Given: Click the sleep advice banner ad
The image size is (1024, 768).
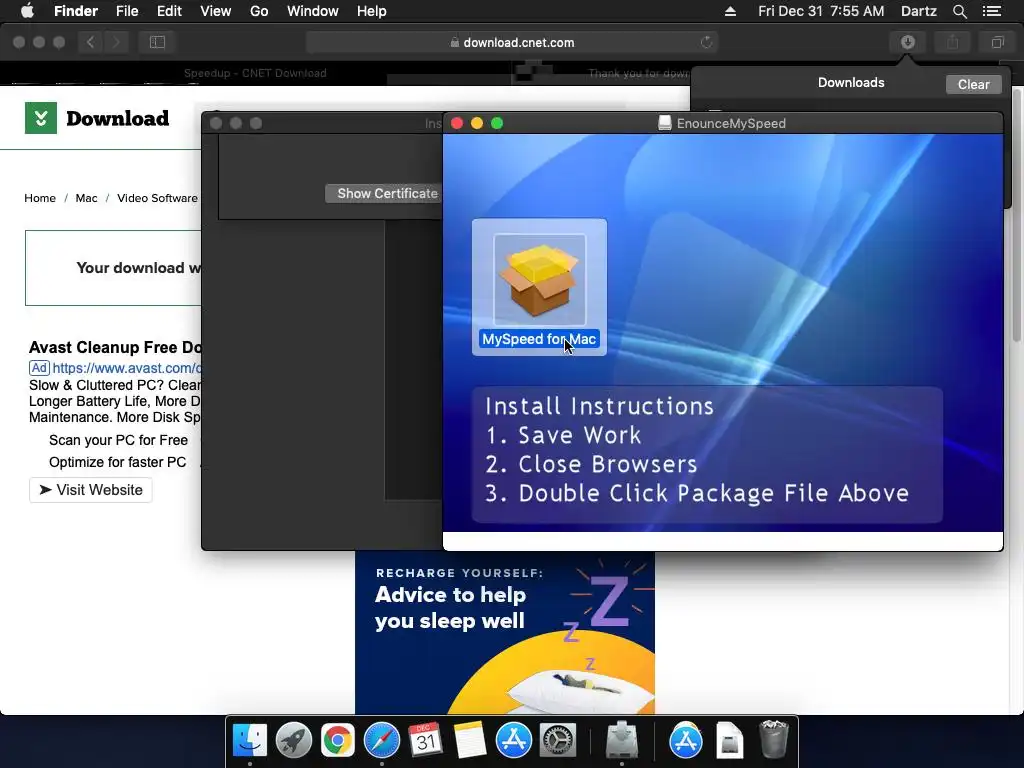Looking at the screenshot, I should [x=505, y=632].
